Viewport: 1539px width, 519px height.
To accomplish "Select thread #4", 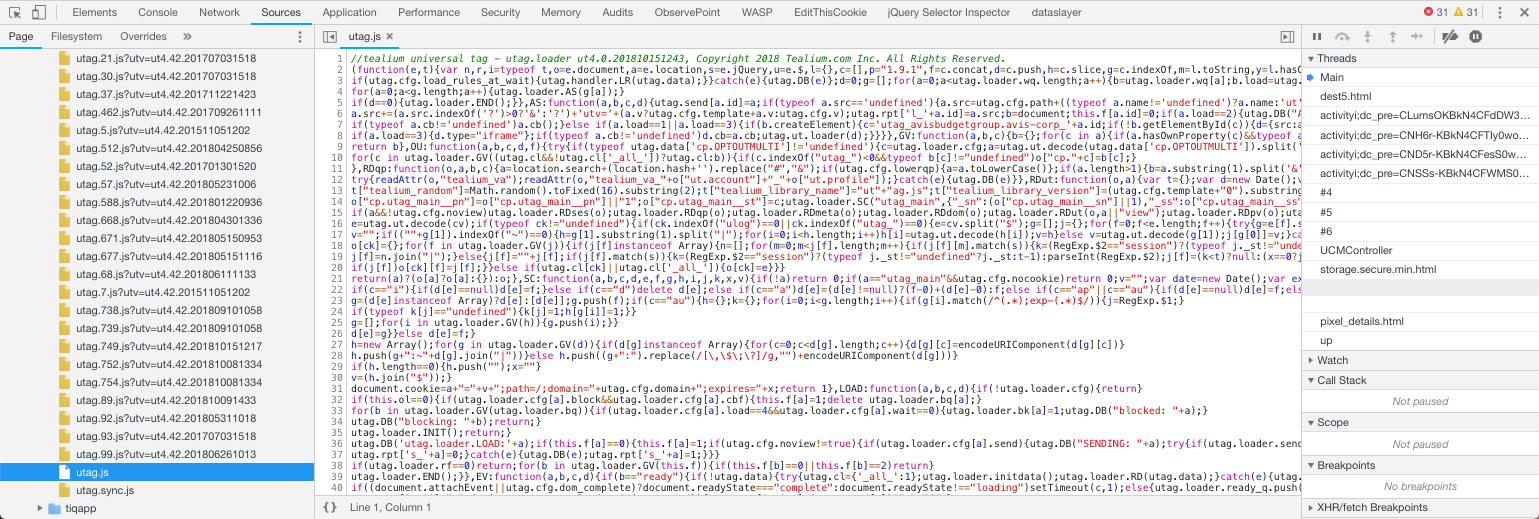I will [1420, 192].
